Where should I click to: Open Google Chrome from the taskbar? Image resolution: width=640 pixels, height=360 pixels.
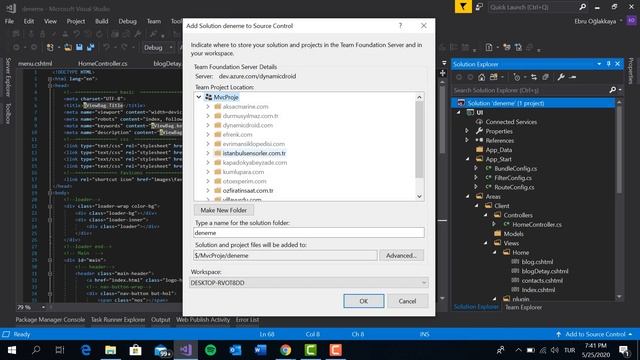286,350
